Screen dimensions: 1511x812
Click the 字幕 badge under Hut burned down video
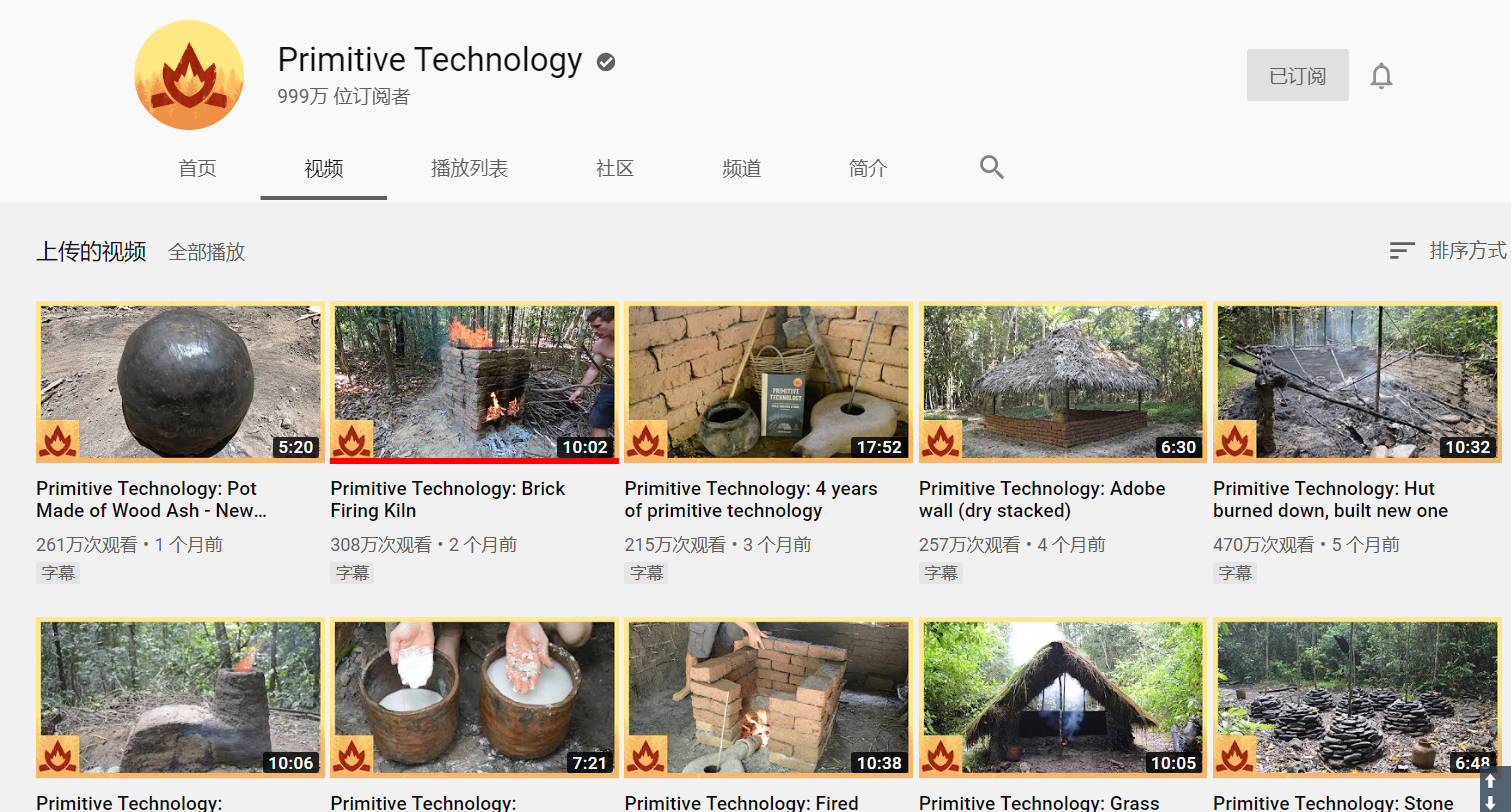click(x=1234, y=572)
